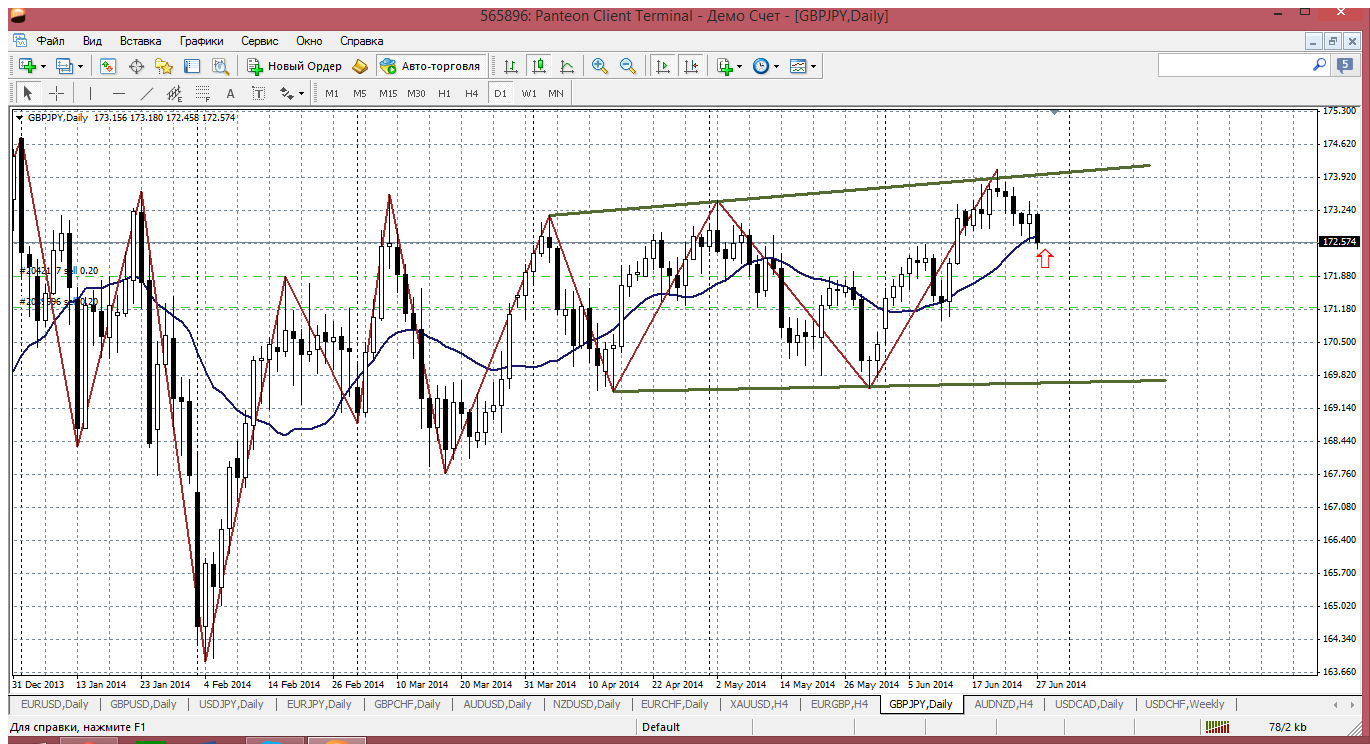1370x744 pixels.
Task: Open the Navigator panel with the folder-star icon
Action: tap(164, 66)
